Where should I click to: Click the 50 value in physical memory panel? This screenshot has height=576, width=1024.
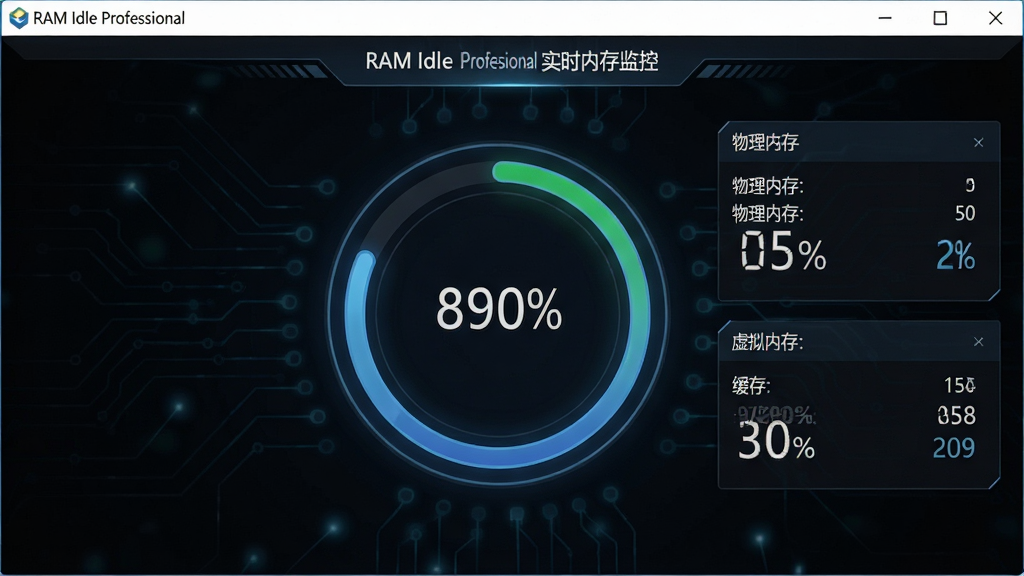(965, 214)
